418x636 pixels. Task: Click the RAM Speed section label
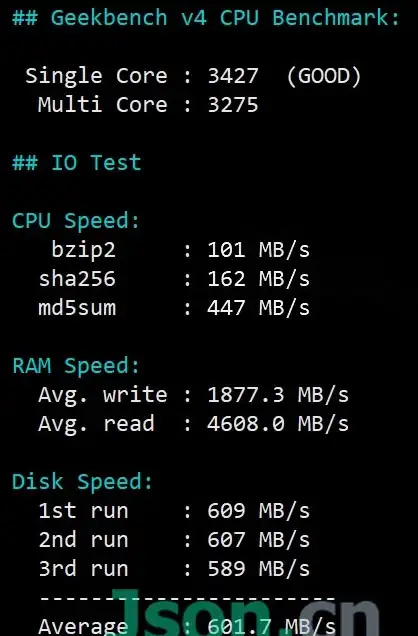[x=76, y=366]
